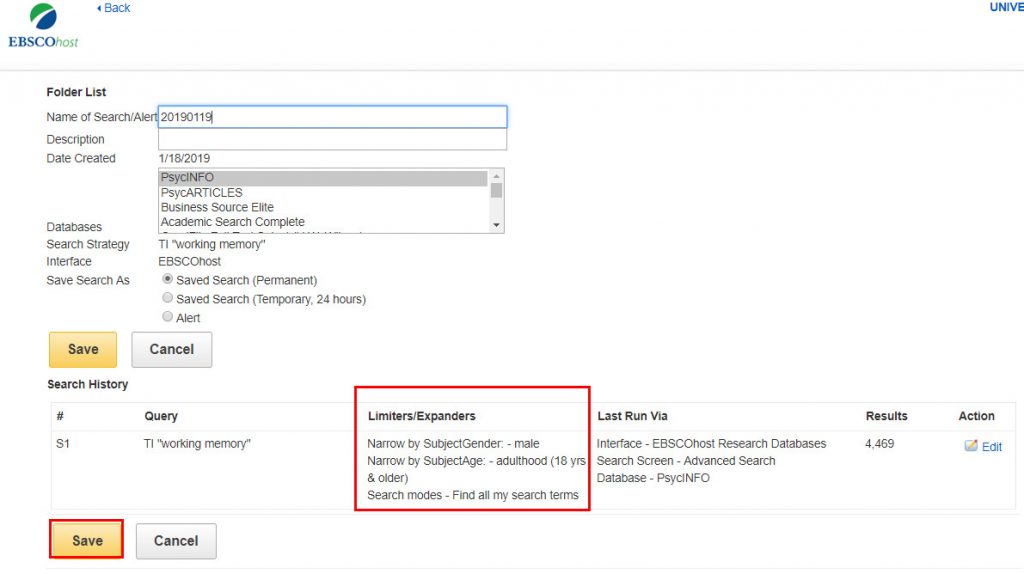Click the Databases list scroll up arrow
The height and width of the screenshot is (574, 1024).
pyautogui.click(x=496, y=176)
